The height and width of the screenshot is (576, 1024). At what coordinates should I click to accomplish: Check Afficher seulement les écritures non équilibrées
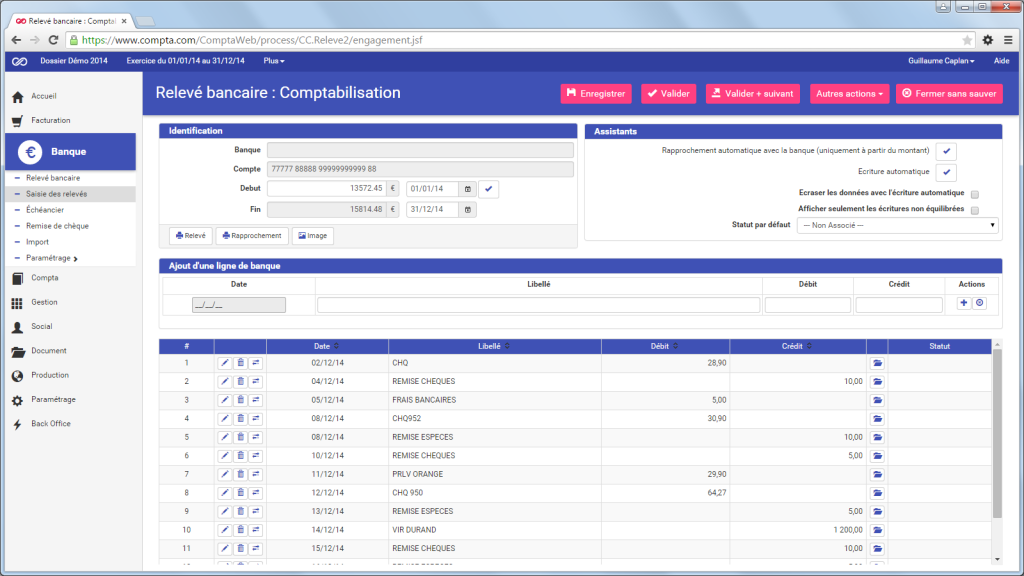[974, 210]
